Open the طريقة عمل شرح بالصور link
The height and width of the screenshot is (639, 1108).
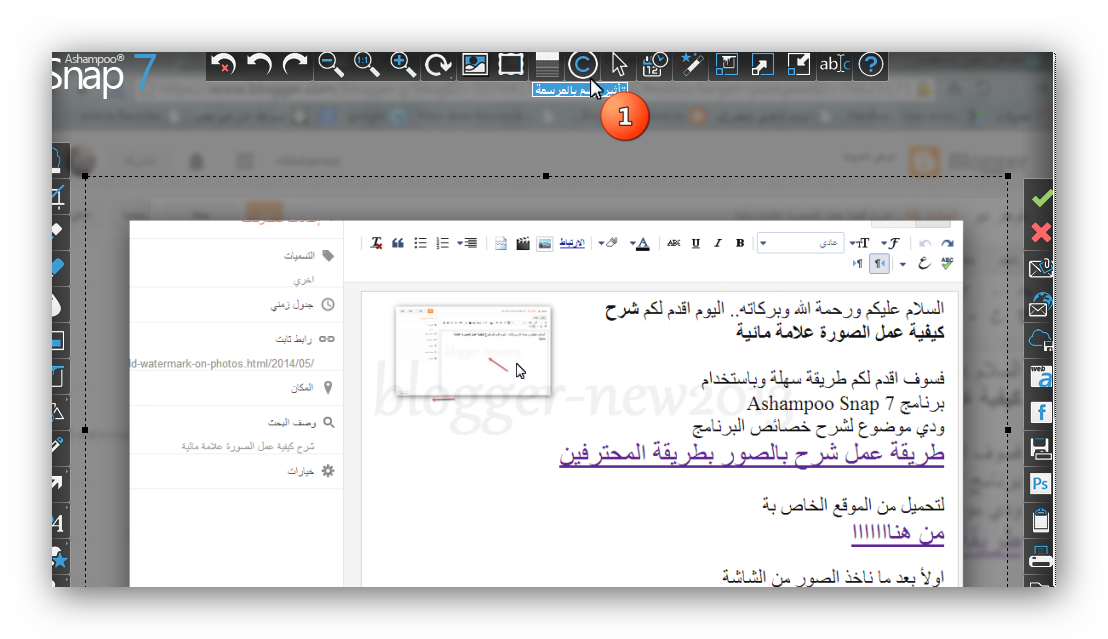pos(752,453)
